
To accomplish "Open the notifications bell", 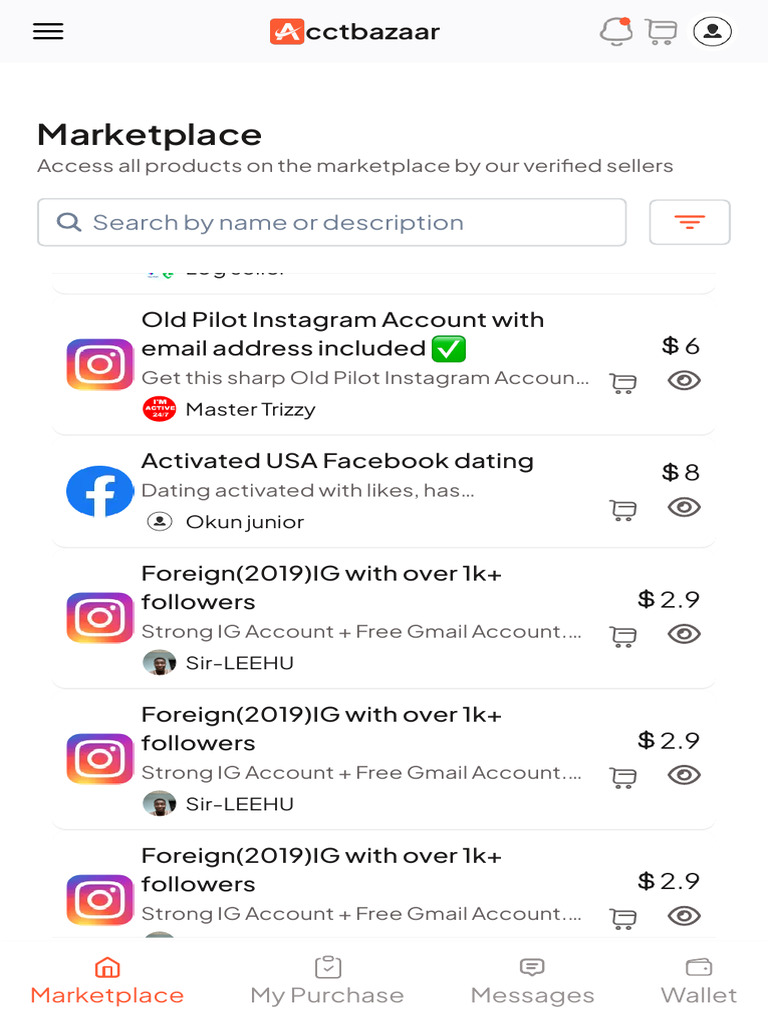I will click(x=616, y=31).
